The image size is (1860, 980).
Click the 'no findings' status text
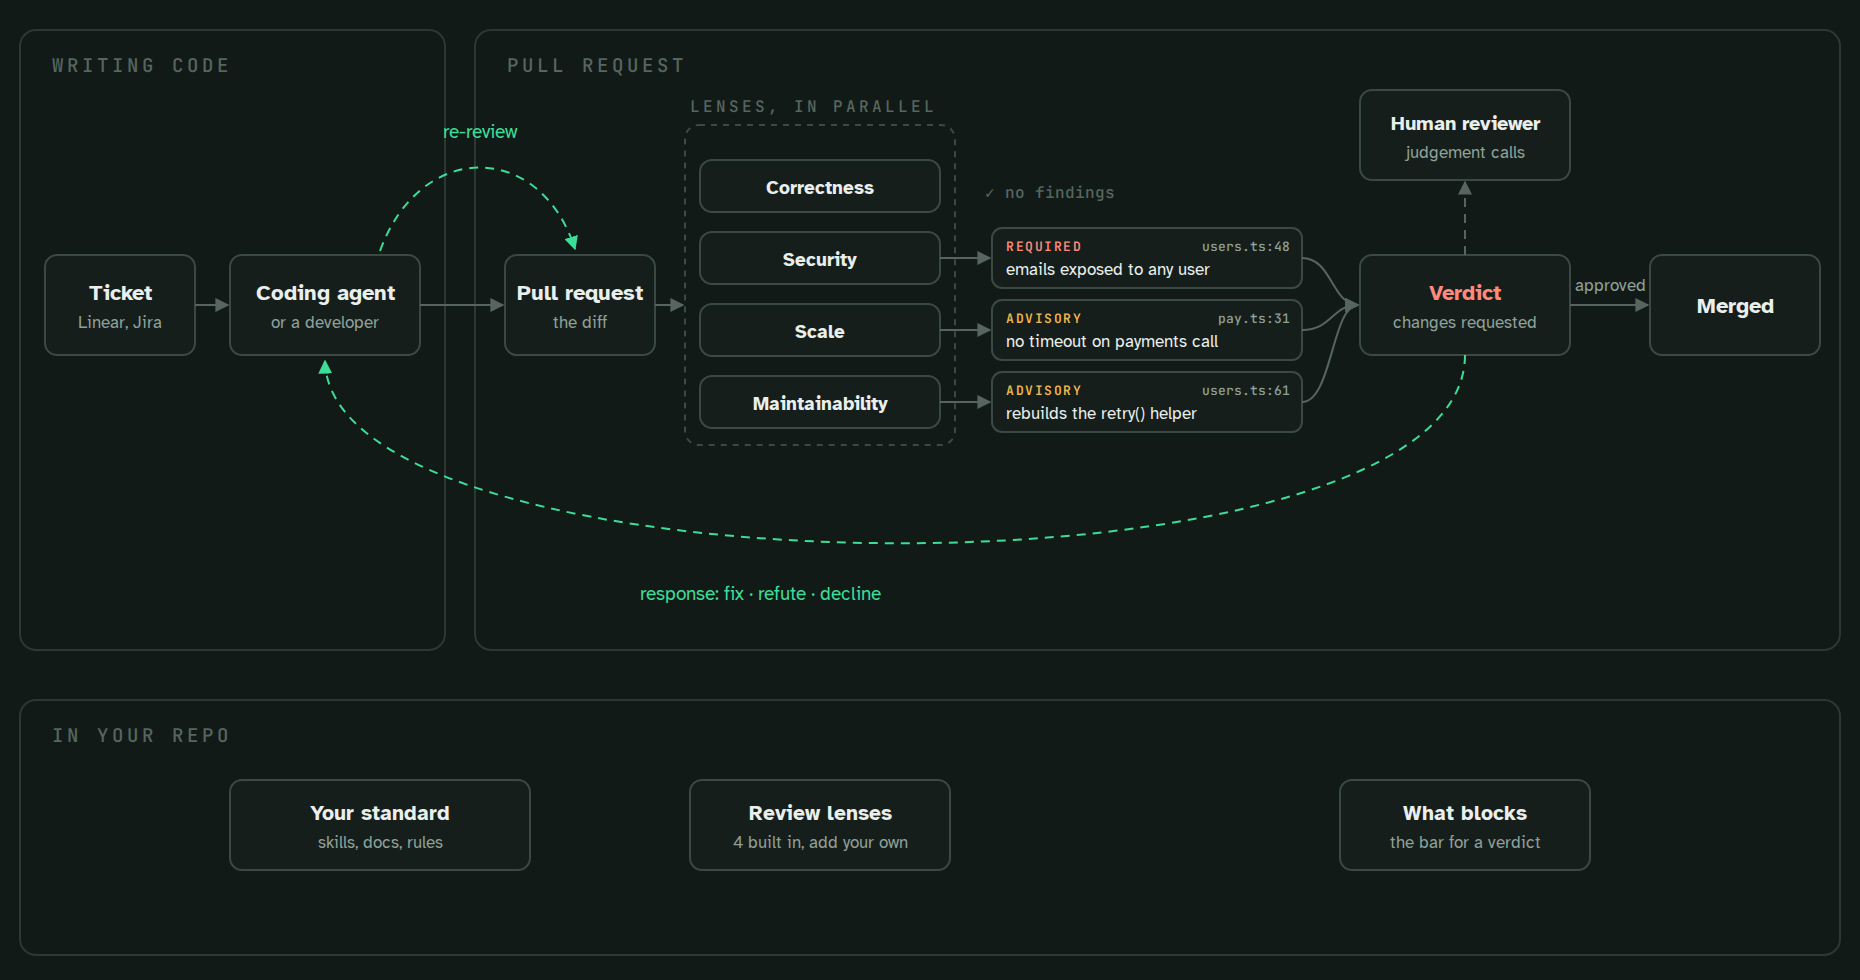pos(1050,192)
